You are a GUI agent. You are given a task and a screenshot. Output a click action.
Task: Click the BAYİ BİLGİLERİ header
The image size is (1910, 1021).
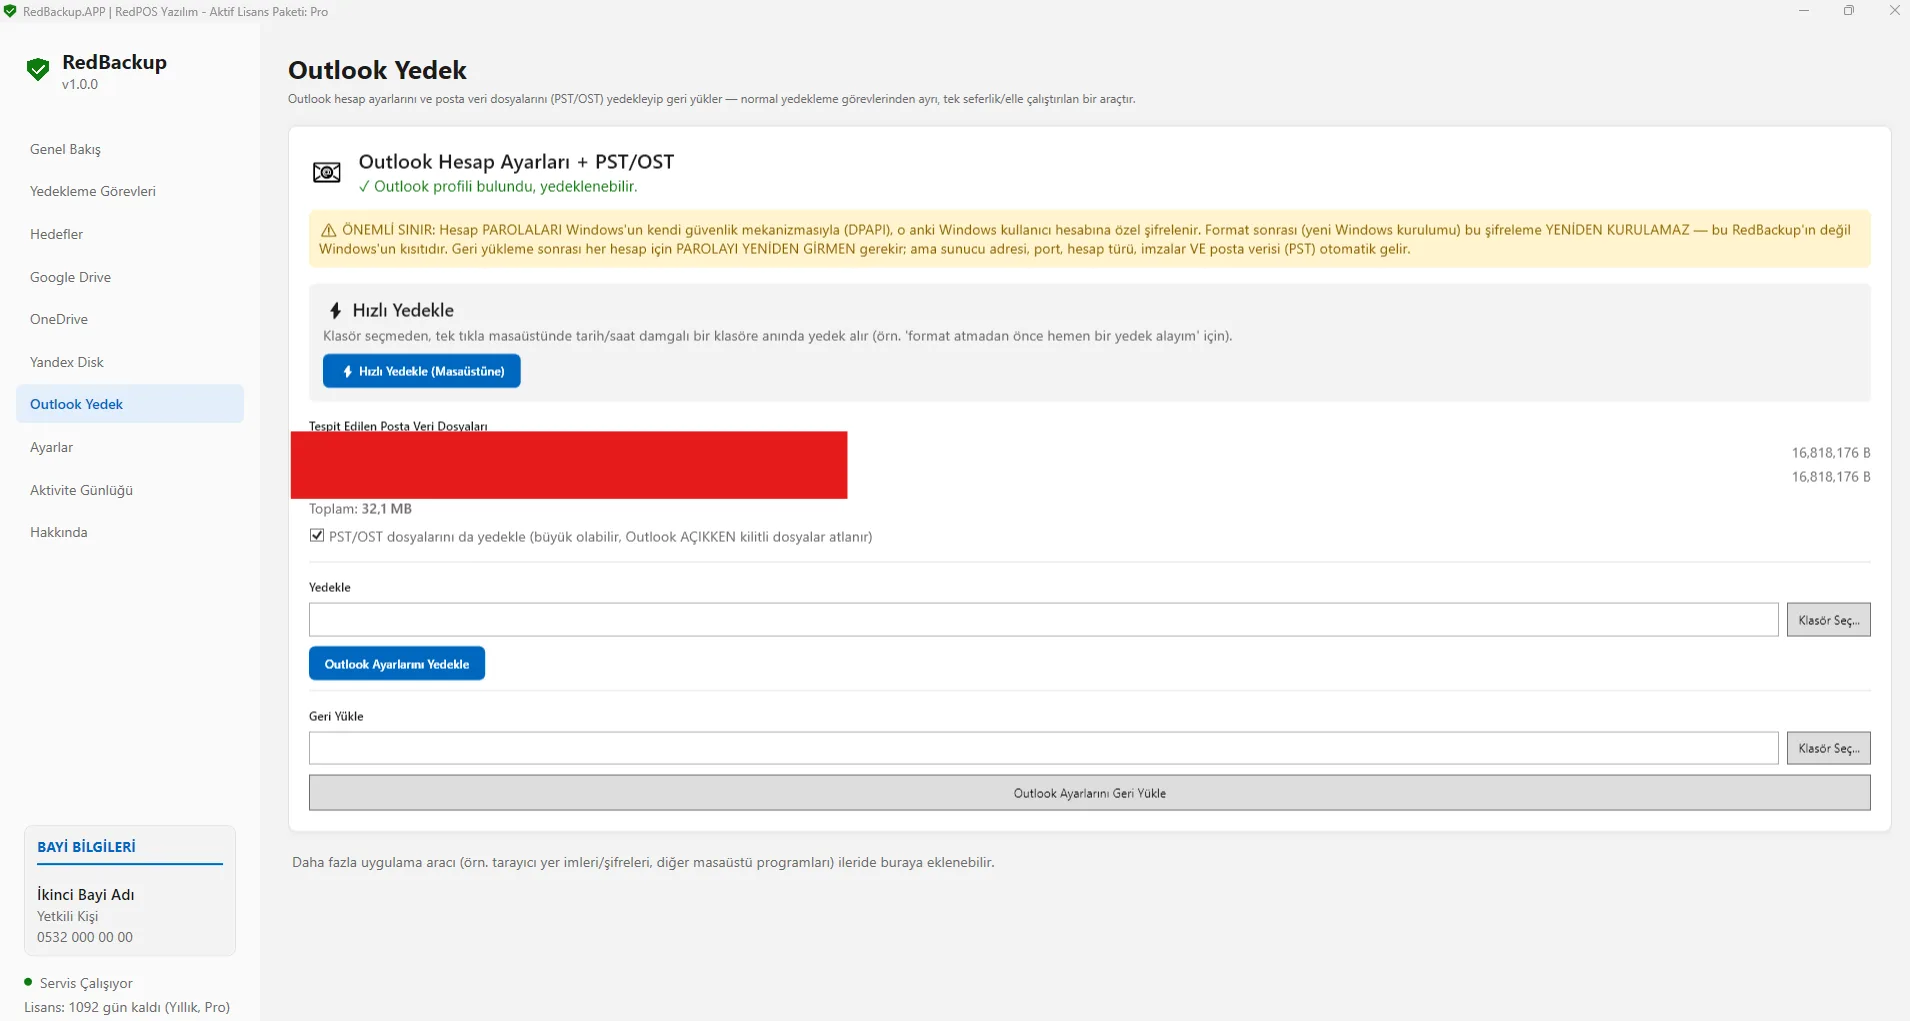tap(86, 847)
